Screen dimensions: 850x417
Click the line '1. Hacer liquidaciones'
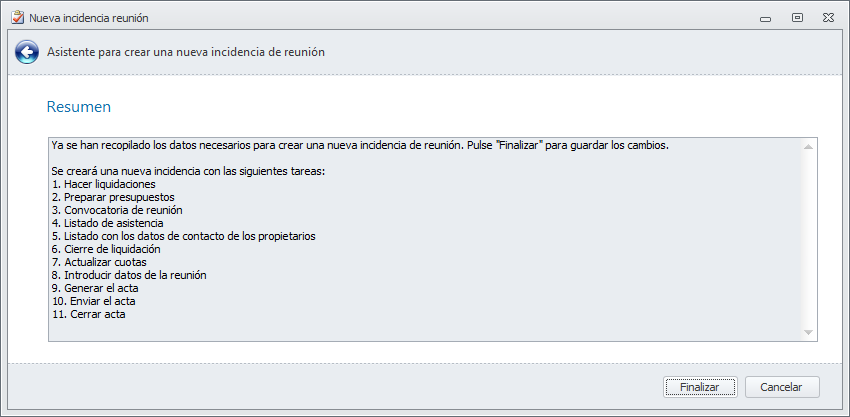coord(104,184)
